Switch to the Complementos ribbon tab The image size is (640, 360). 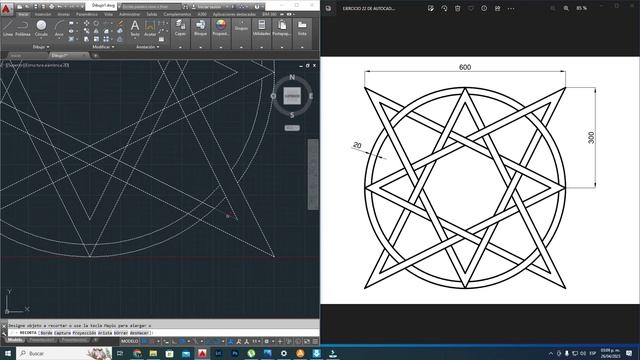177,14
